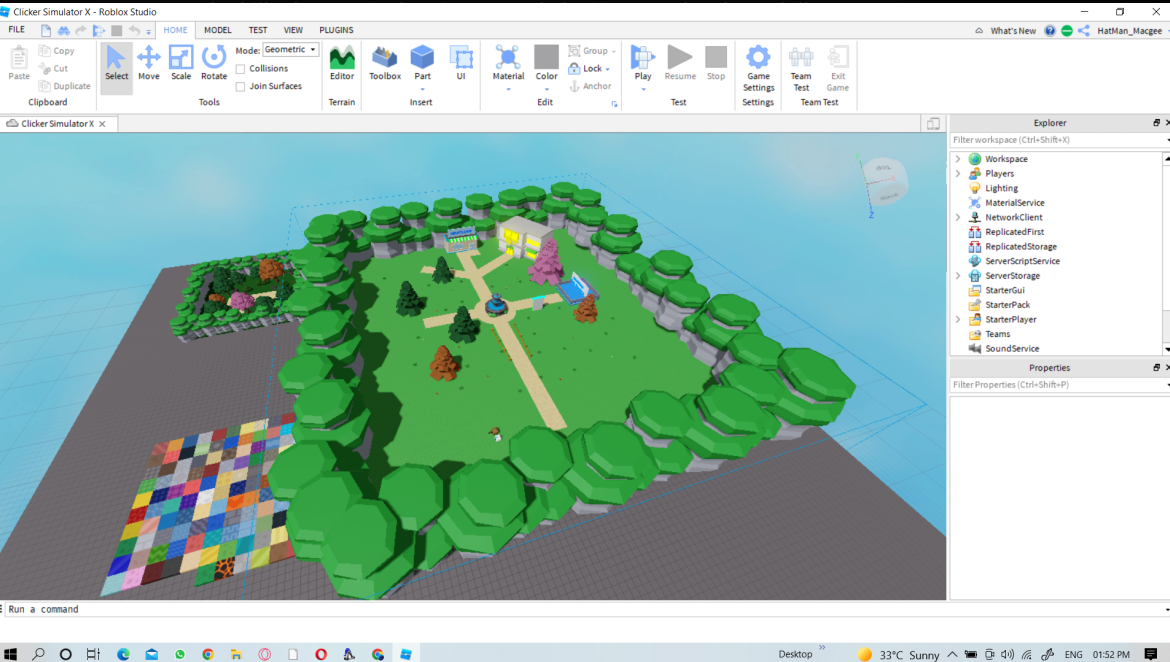Expand the StarterPlayer tree node
Image resolution: width=1170 pixels, height=662 pixels.
pyautogui.click(x=958, y=319)
